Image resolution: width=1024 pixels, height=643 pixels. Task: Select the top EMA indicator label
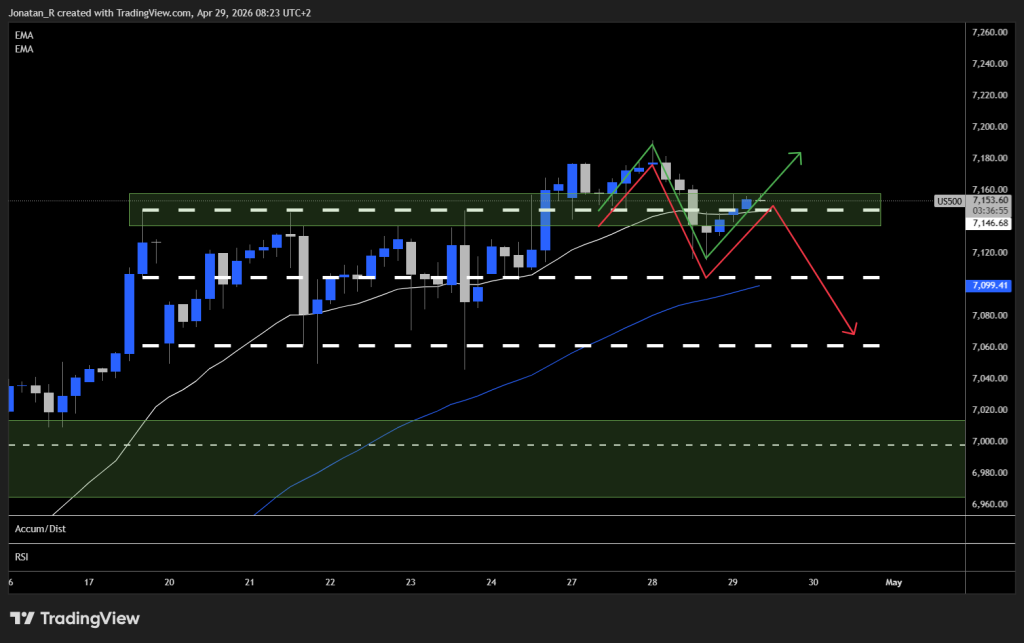point(22,35)
